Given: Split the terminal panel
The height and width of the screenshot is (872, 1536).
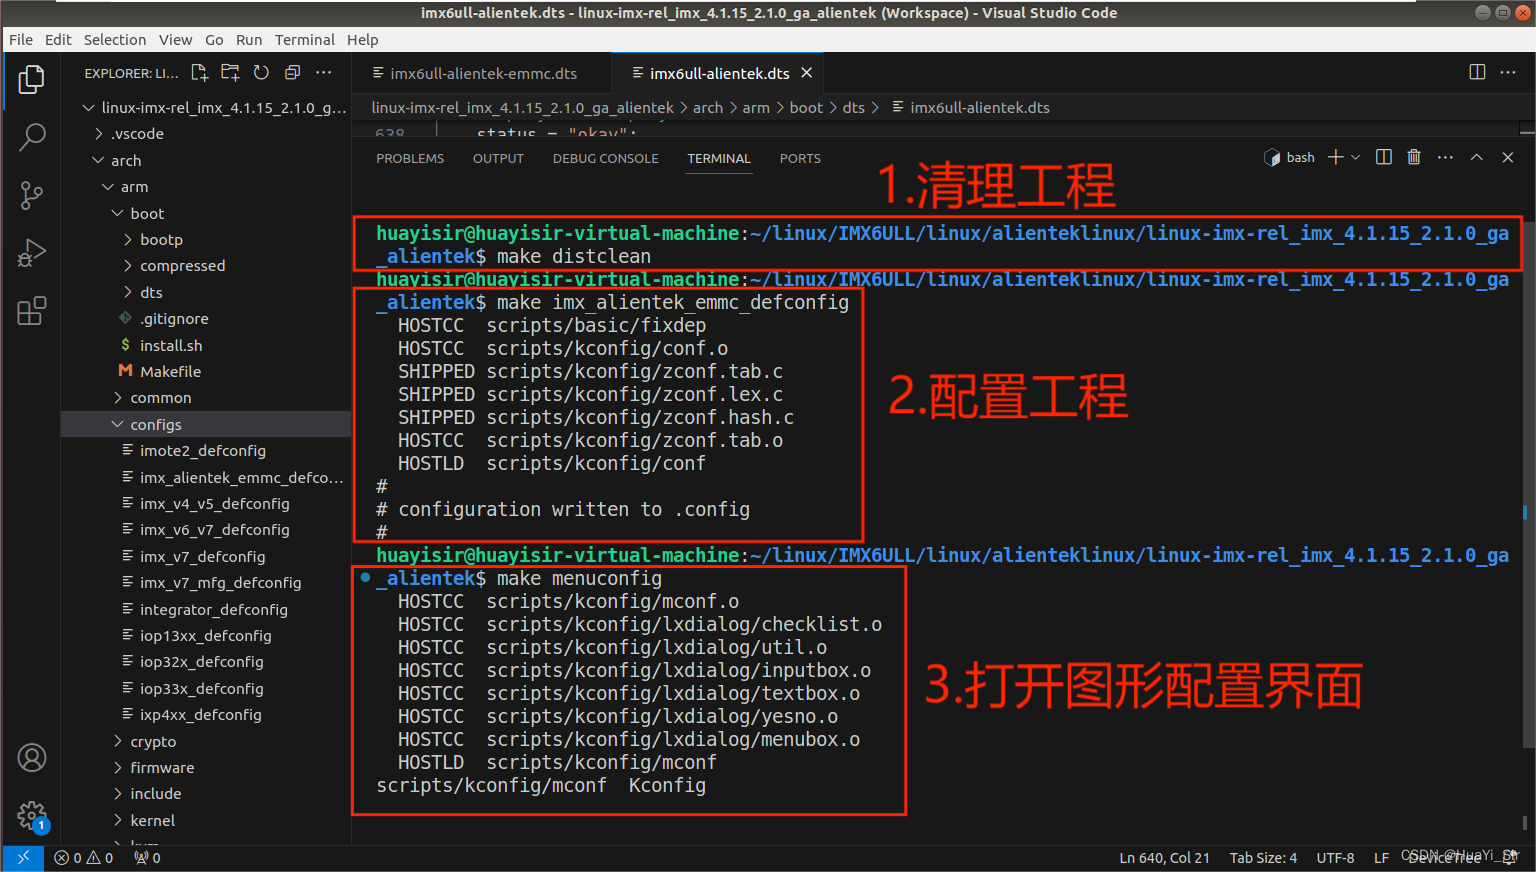Looking at the screenshot, I should pos(1384,157).
